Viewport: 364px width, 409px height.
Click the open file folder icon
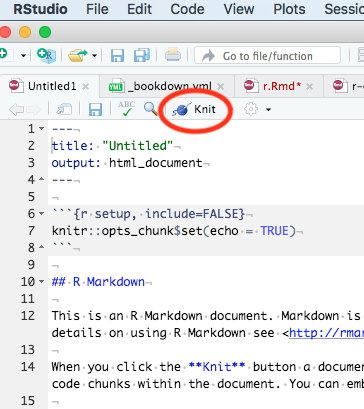[x=78, y=55]
